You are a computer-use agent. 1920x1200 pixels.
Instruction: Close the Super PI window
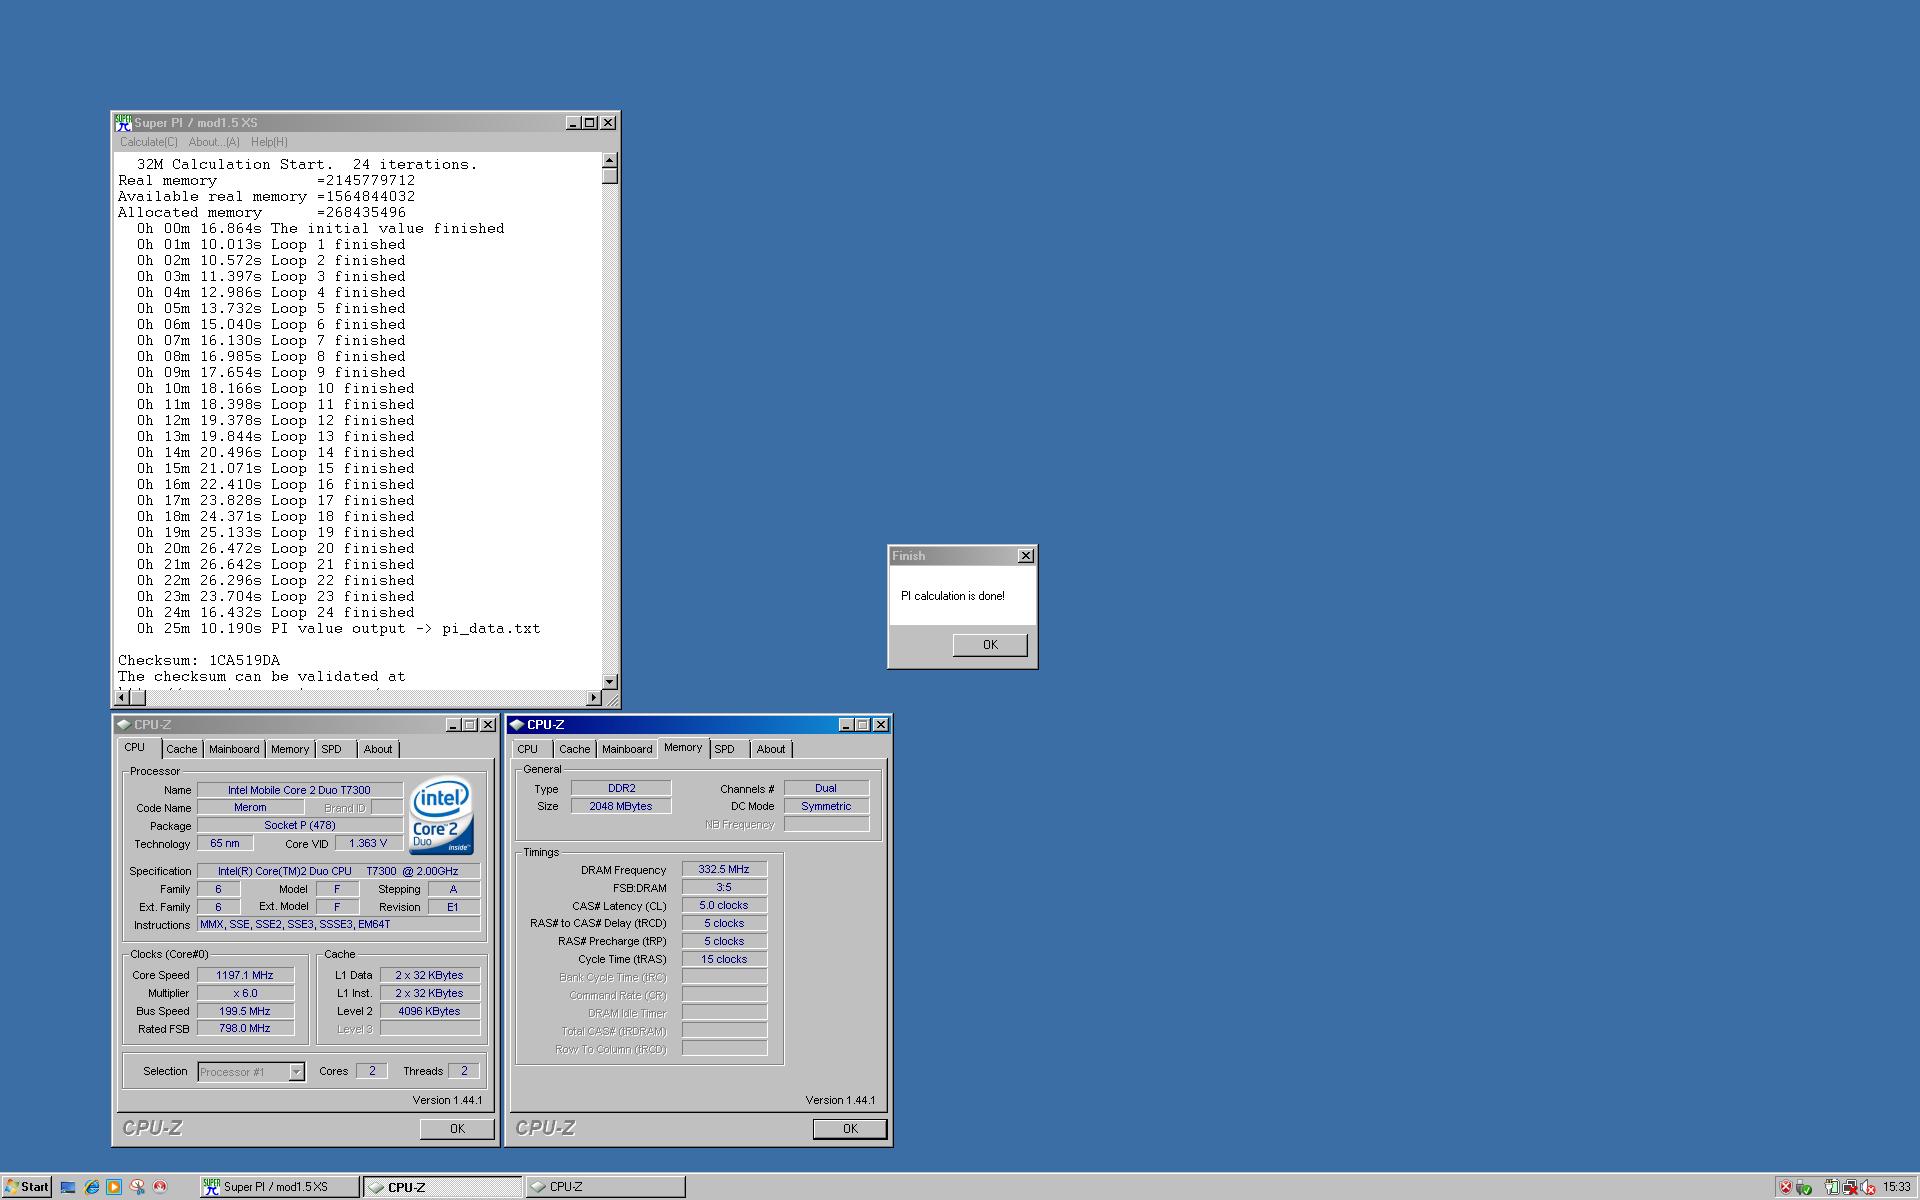point(609,122)
